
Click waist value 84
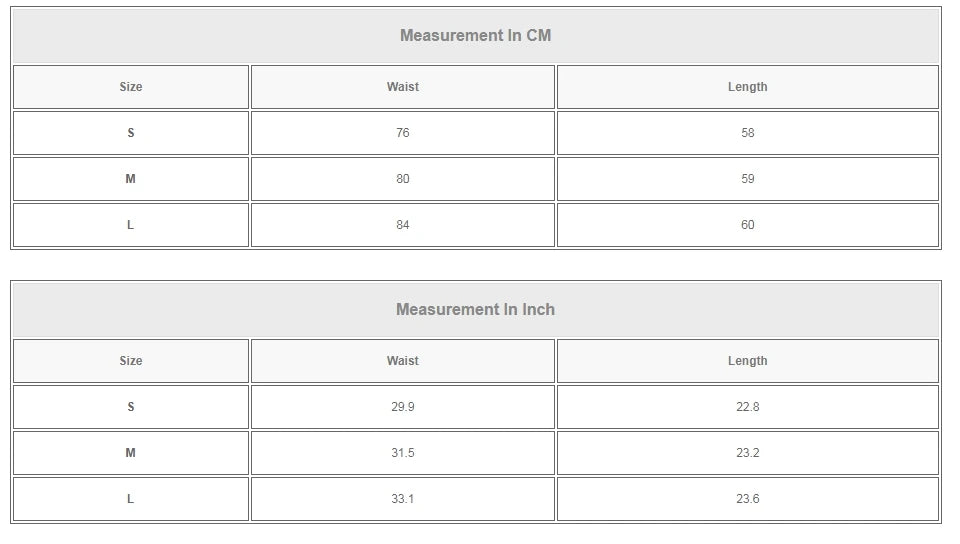(403, 225)
